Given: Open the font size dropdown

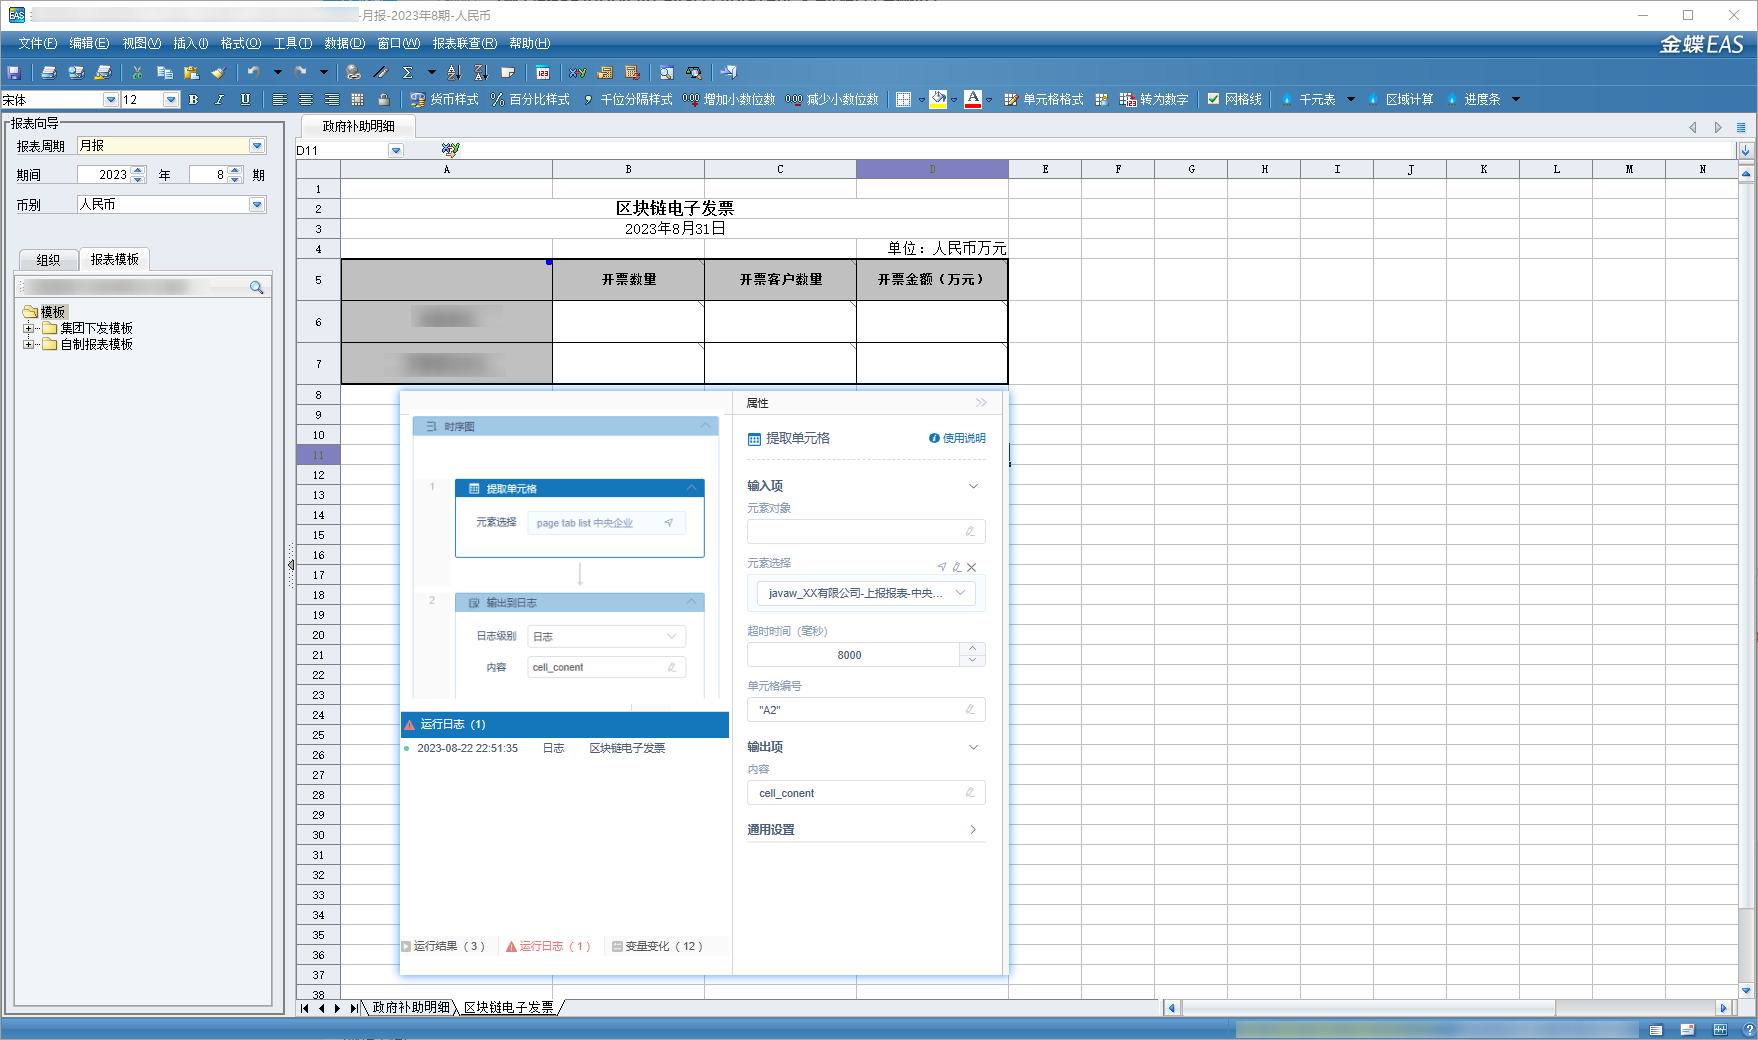Looking at the screenshot, I should coord(171,100).
